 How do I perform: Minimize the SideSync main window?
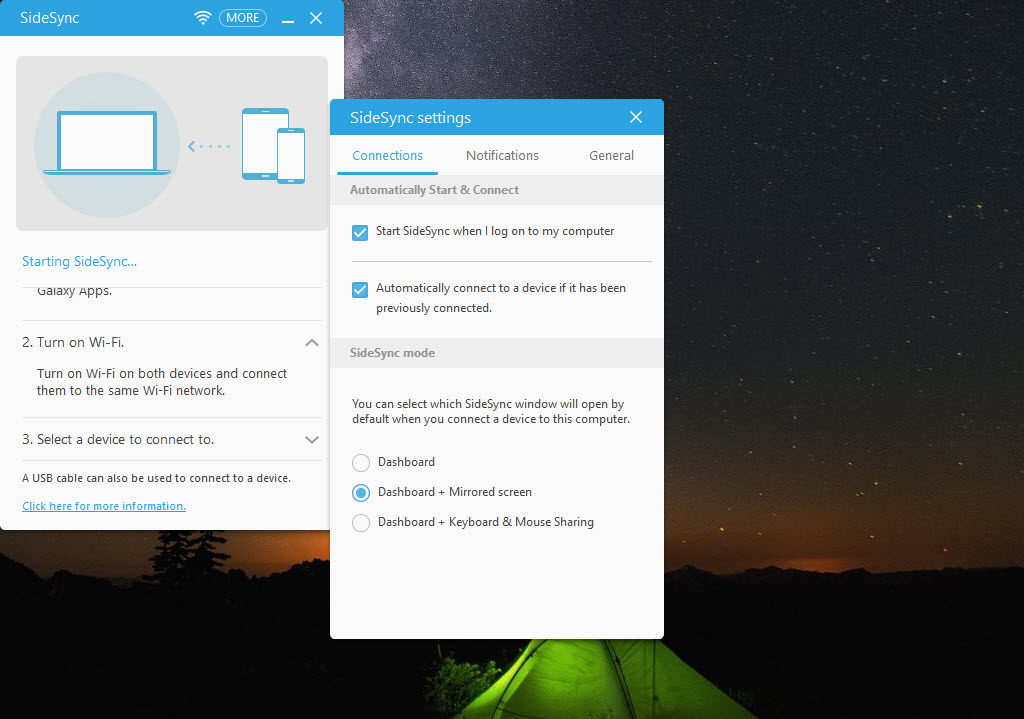pyautogui.click(x=288, y=20)
